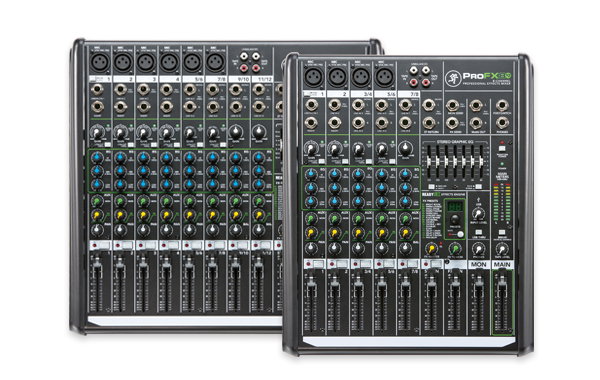Click the white tape-in RCA jack on ProFX8 mixer
Screen dimensions: 600x380
414,71
